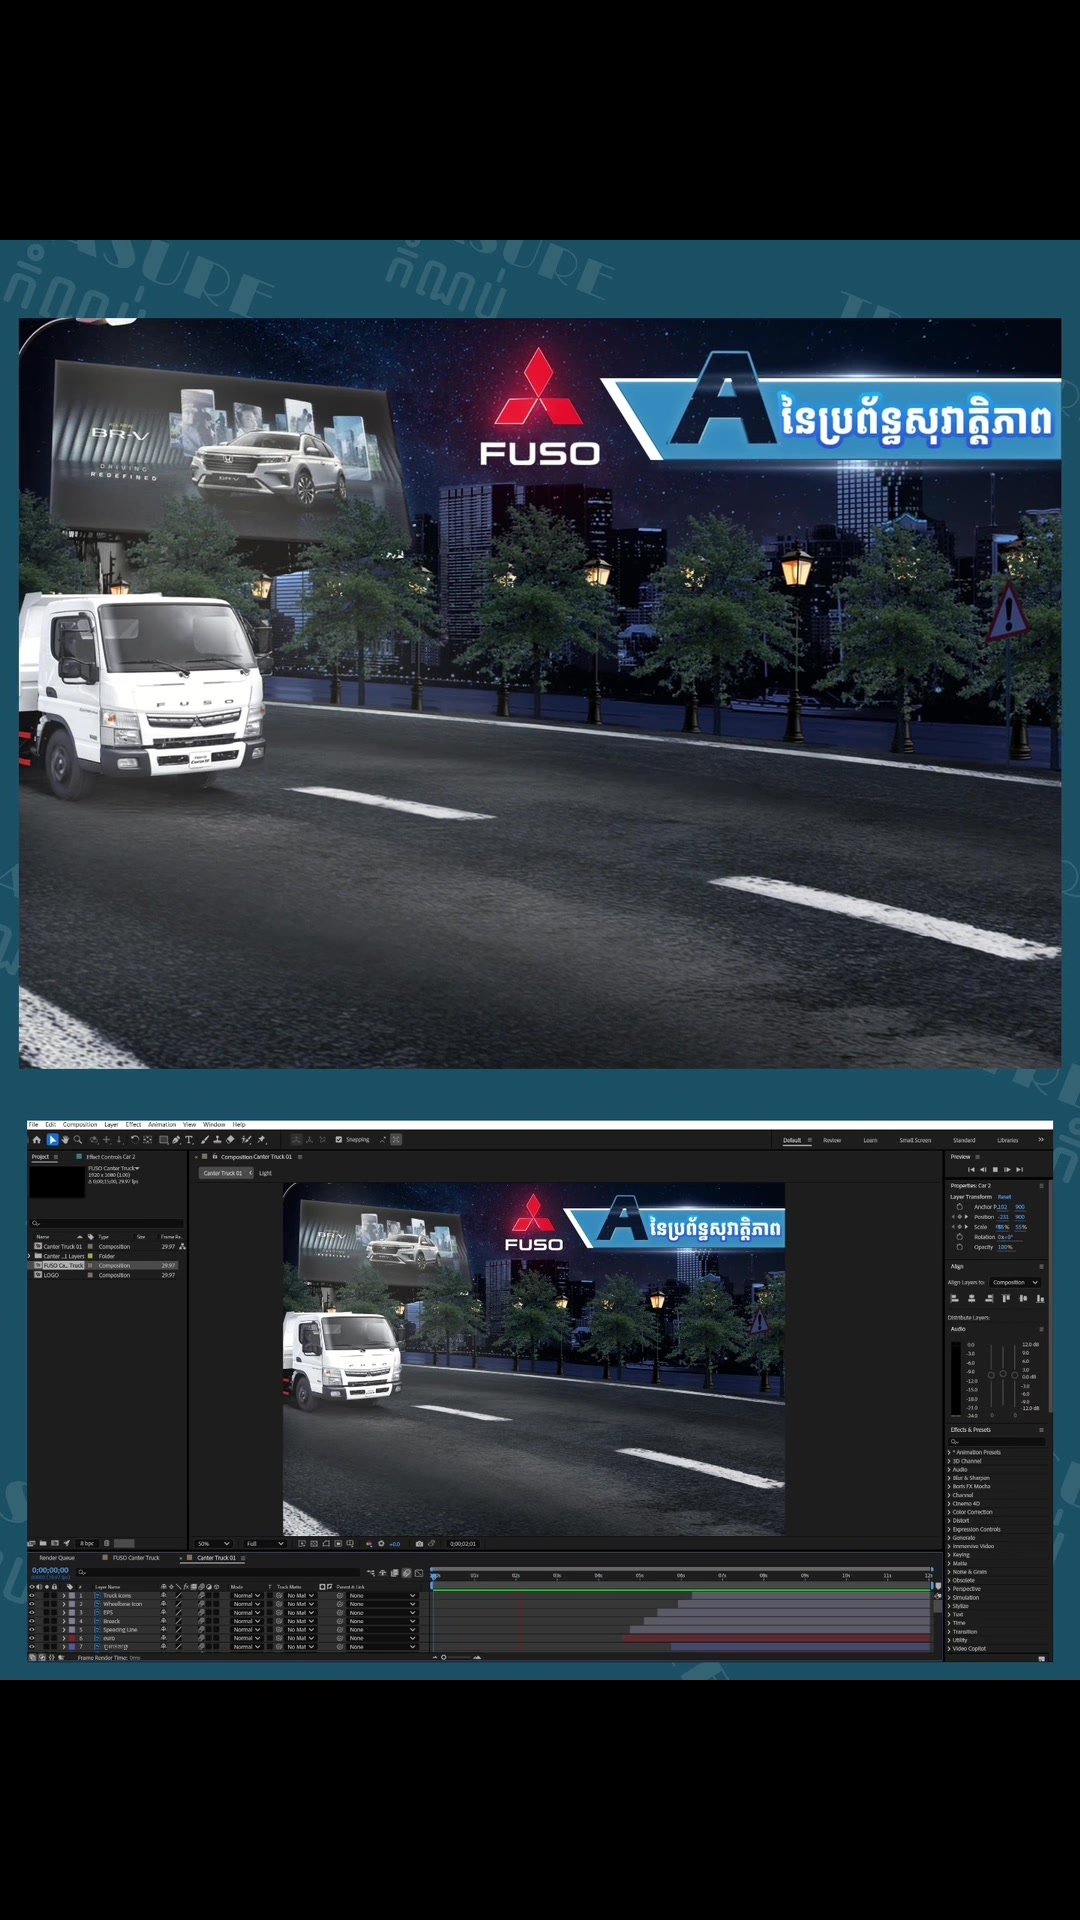Open the viewer magnification 50% dropdown
The image size is (1080, 1920).
click(214, 1544)
